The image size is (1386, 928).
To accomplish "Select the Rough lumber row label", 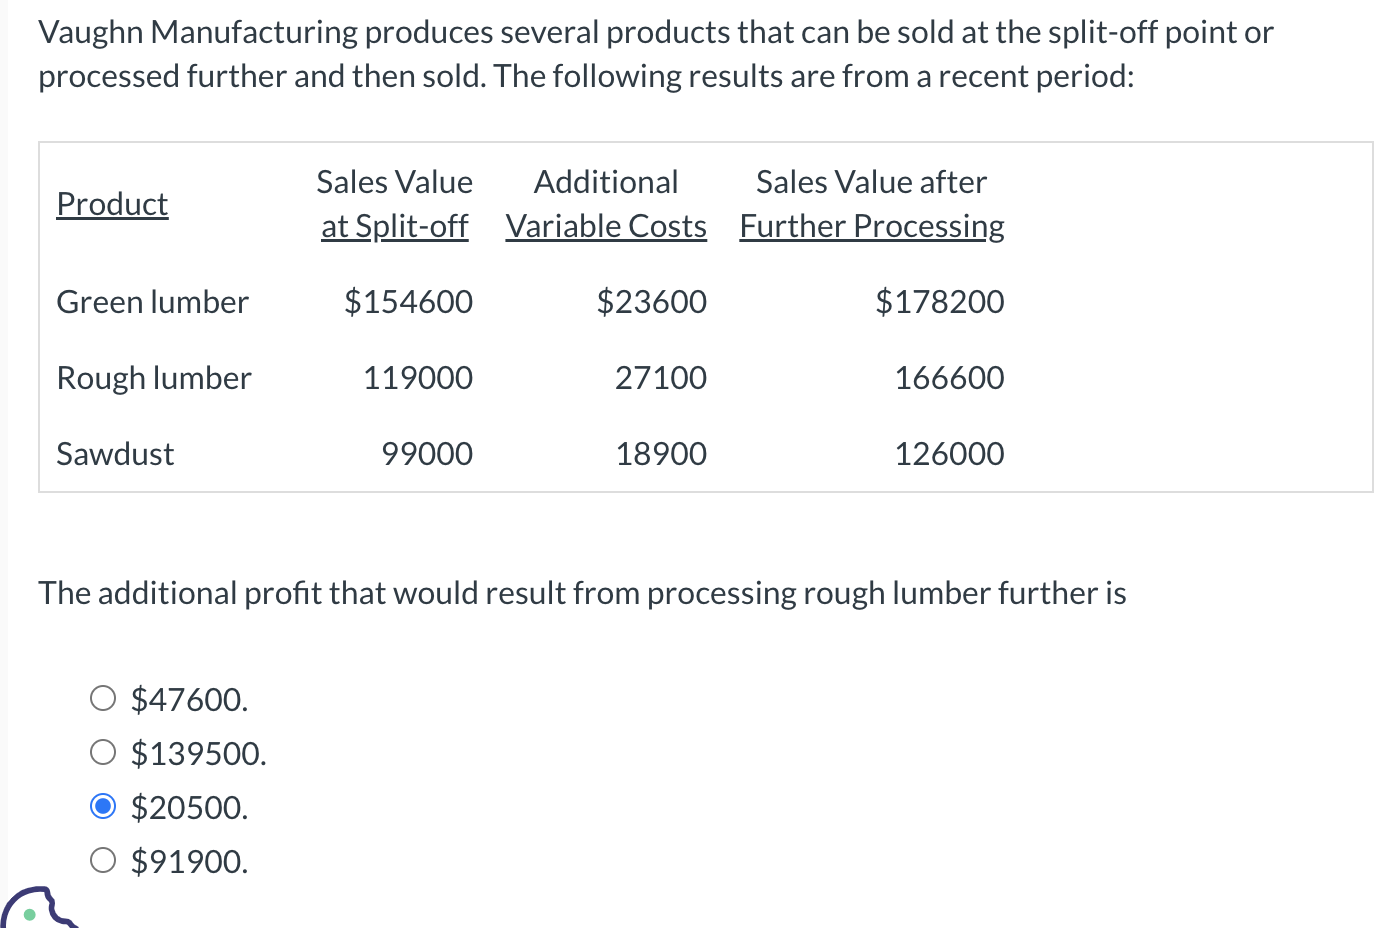I will coord(154,378).
